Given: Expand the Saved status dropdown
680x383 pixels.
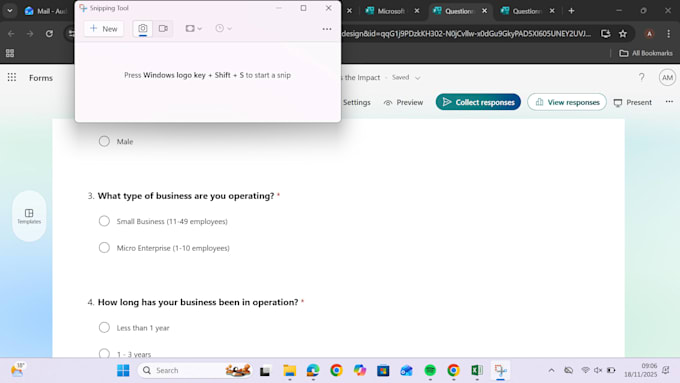Looking at the screenshot, I should tap(406, 78).
